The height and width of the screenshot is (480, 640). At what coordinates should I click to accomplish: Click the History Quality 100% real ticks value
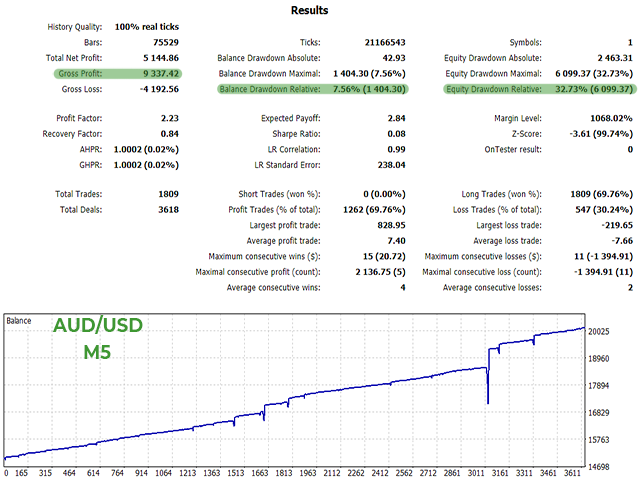[x=146, y=26]
